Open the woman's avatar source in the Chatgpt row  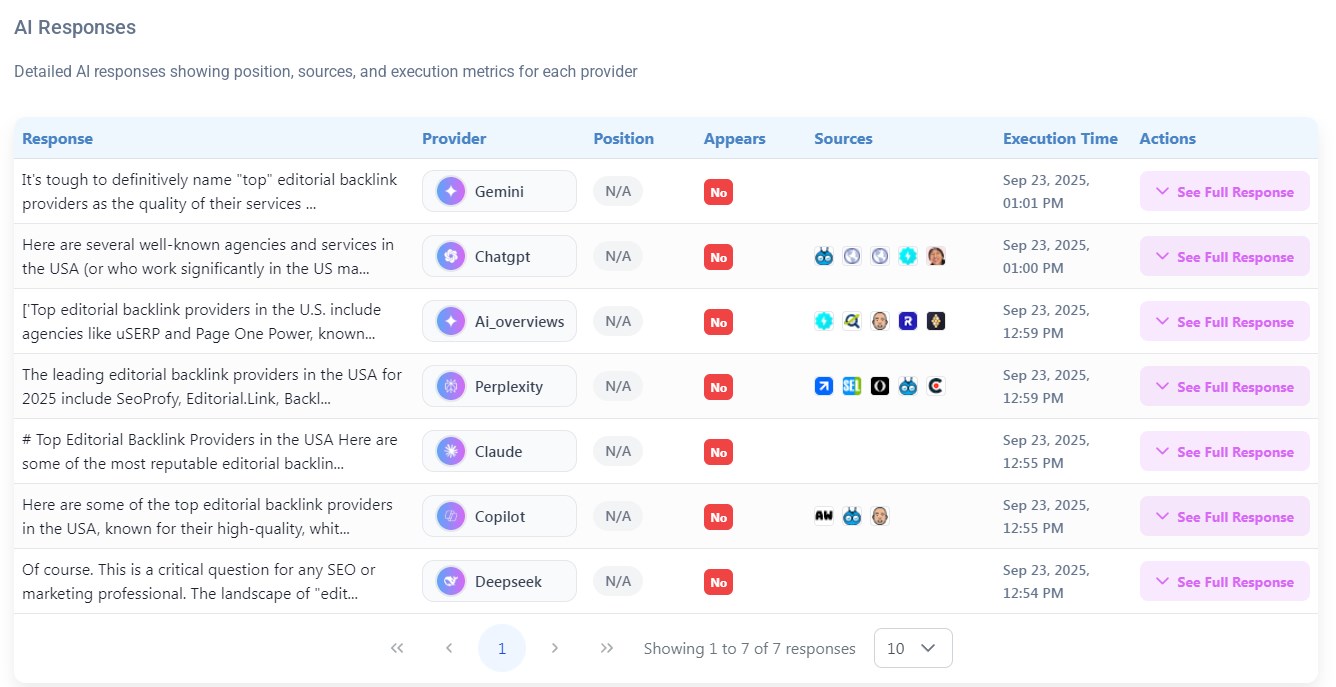click(x=936, y=256)
